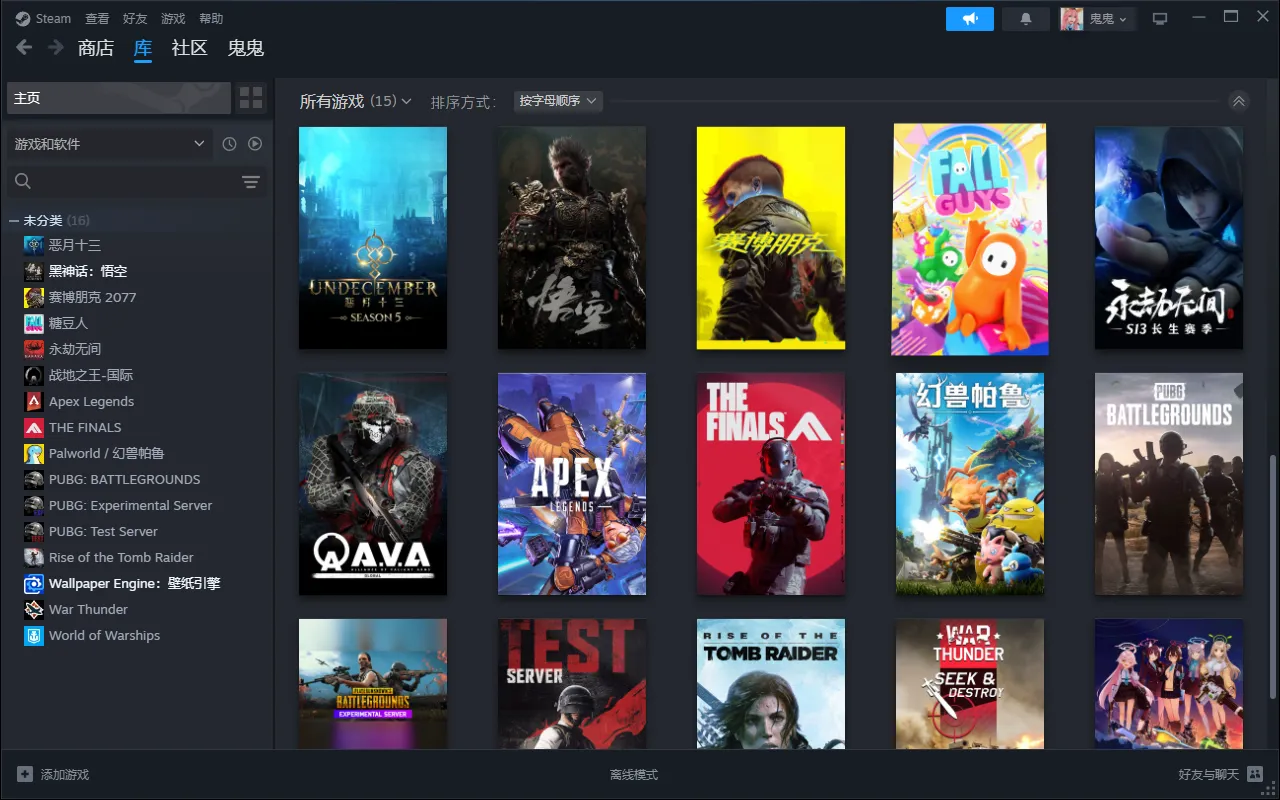Open advanced filter options icon

[x=250, y=182]
